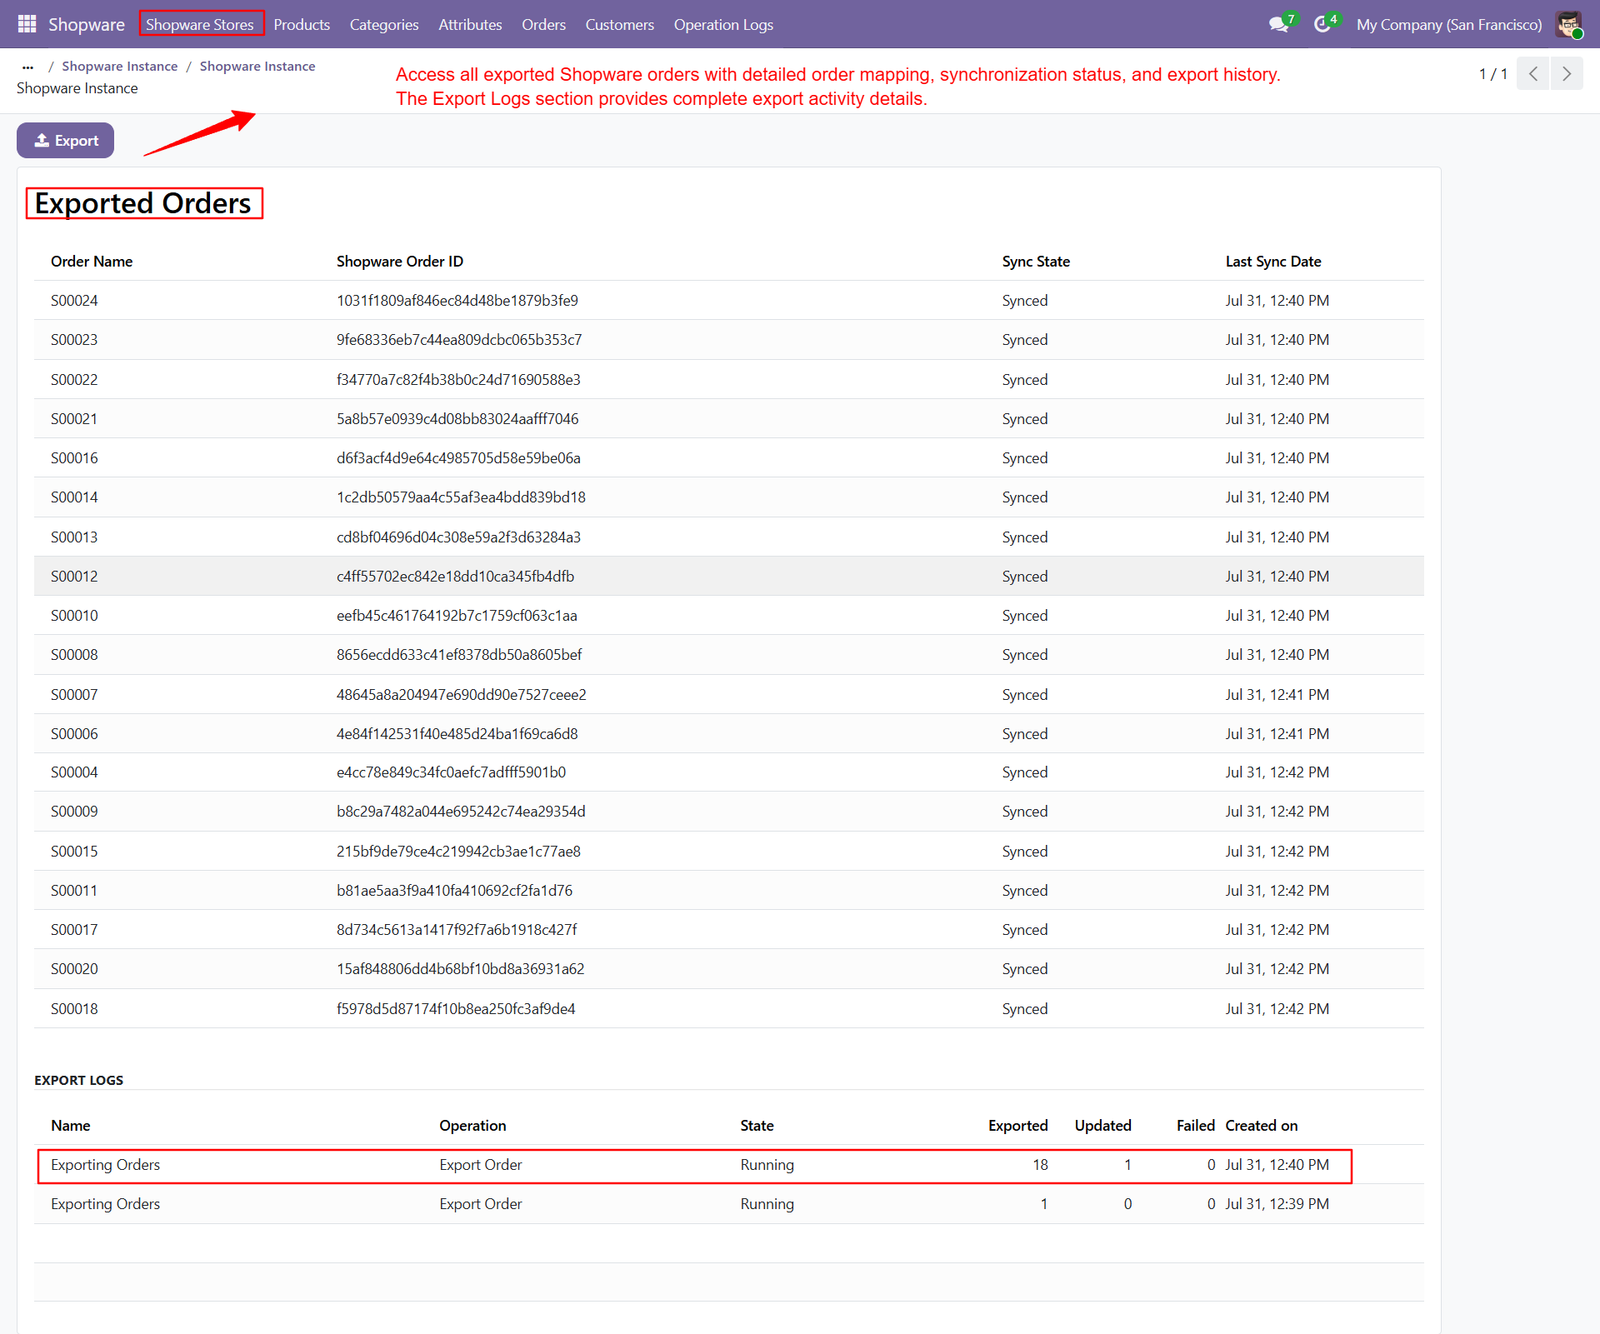Open the Customers menu
The width and height of the screenshot is (1600, 1334).
pos(620,24)
